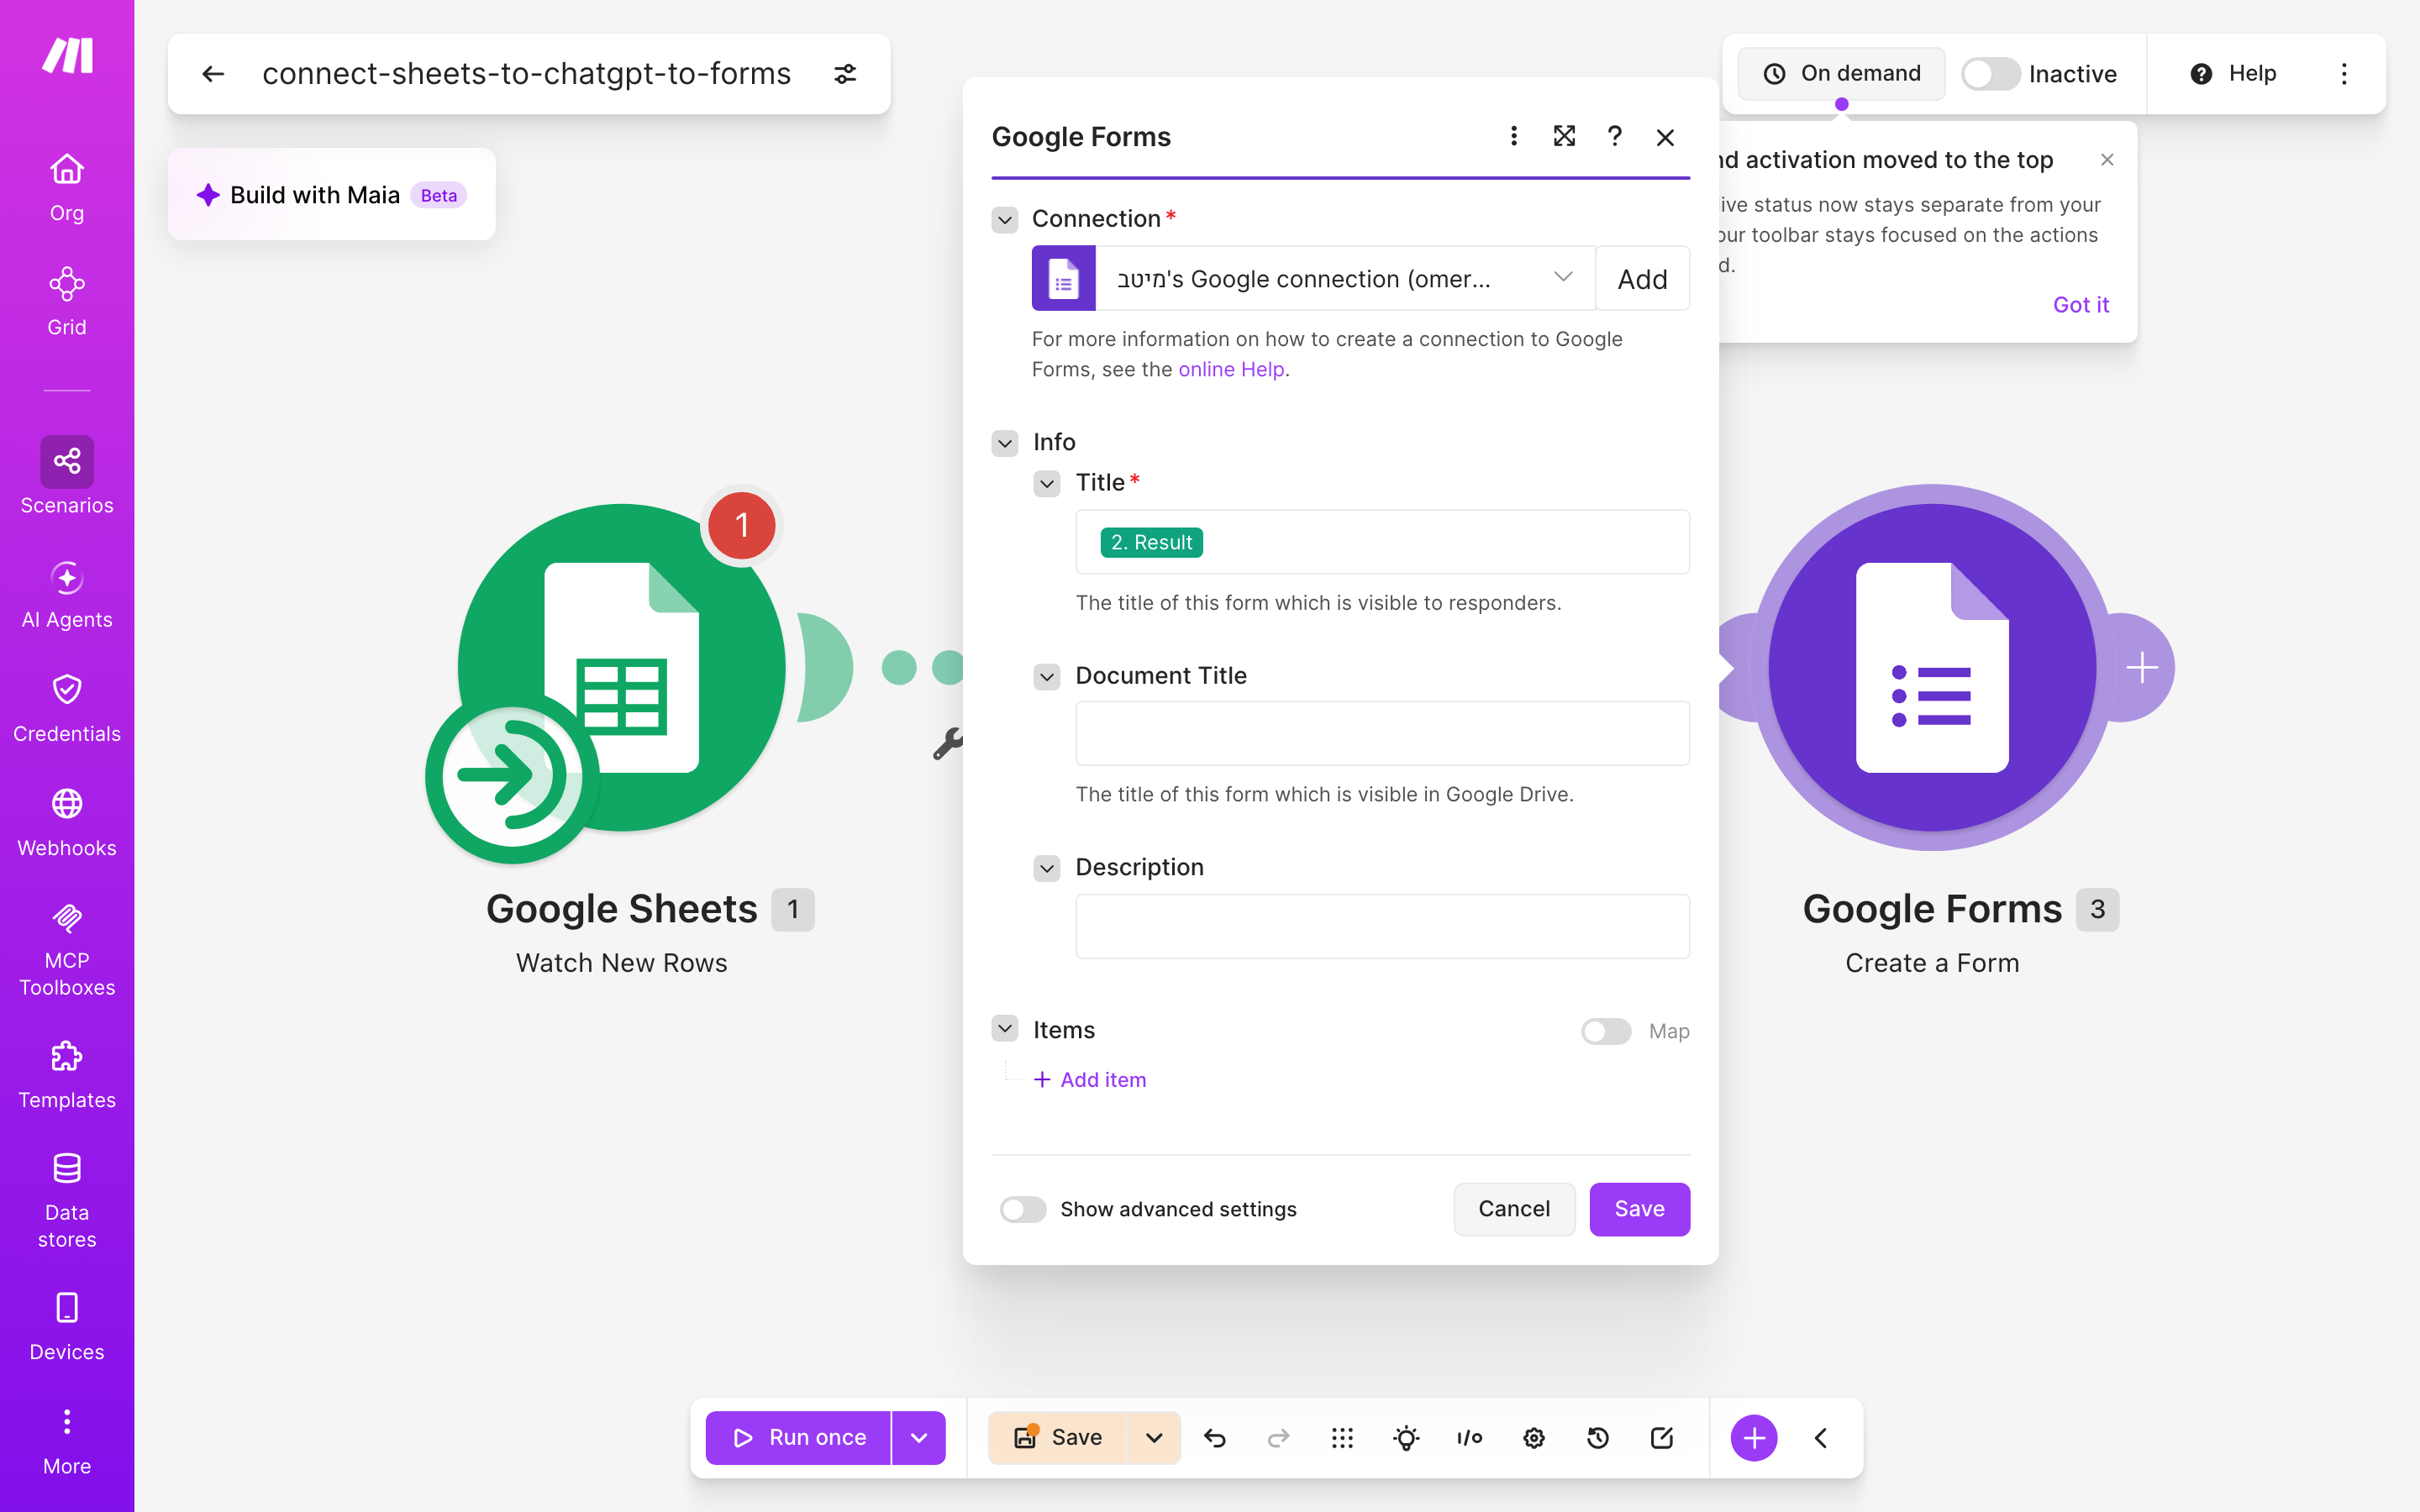Click Add item link under Items
2420x1512 pixels.
[1090, 1080]
